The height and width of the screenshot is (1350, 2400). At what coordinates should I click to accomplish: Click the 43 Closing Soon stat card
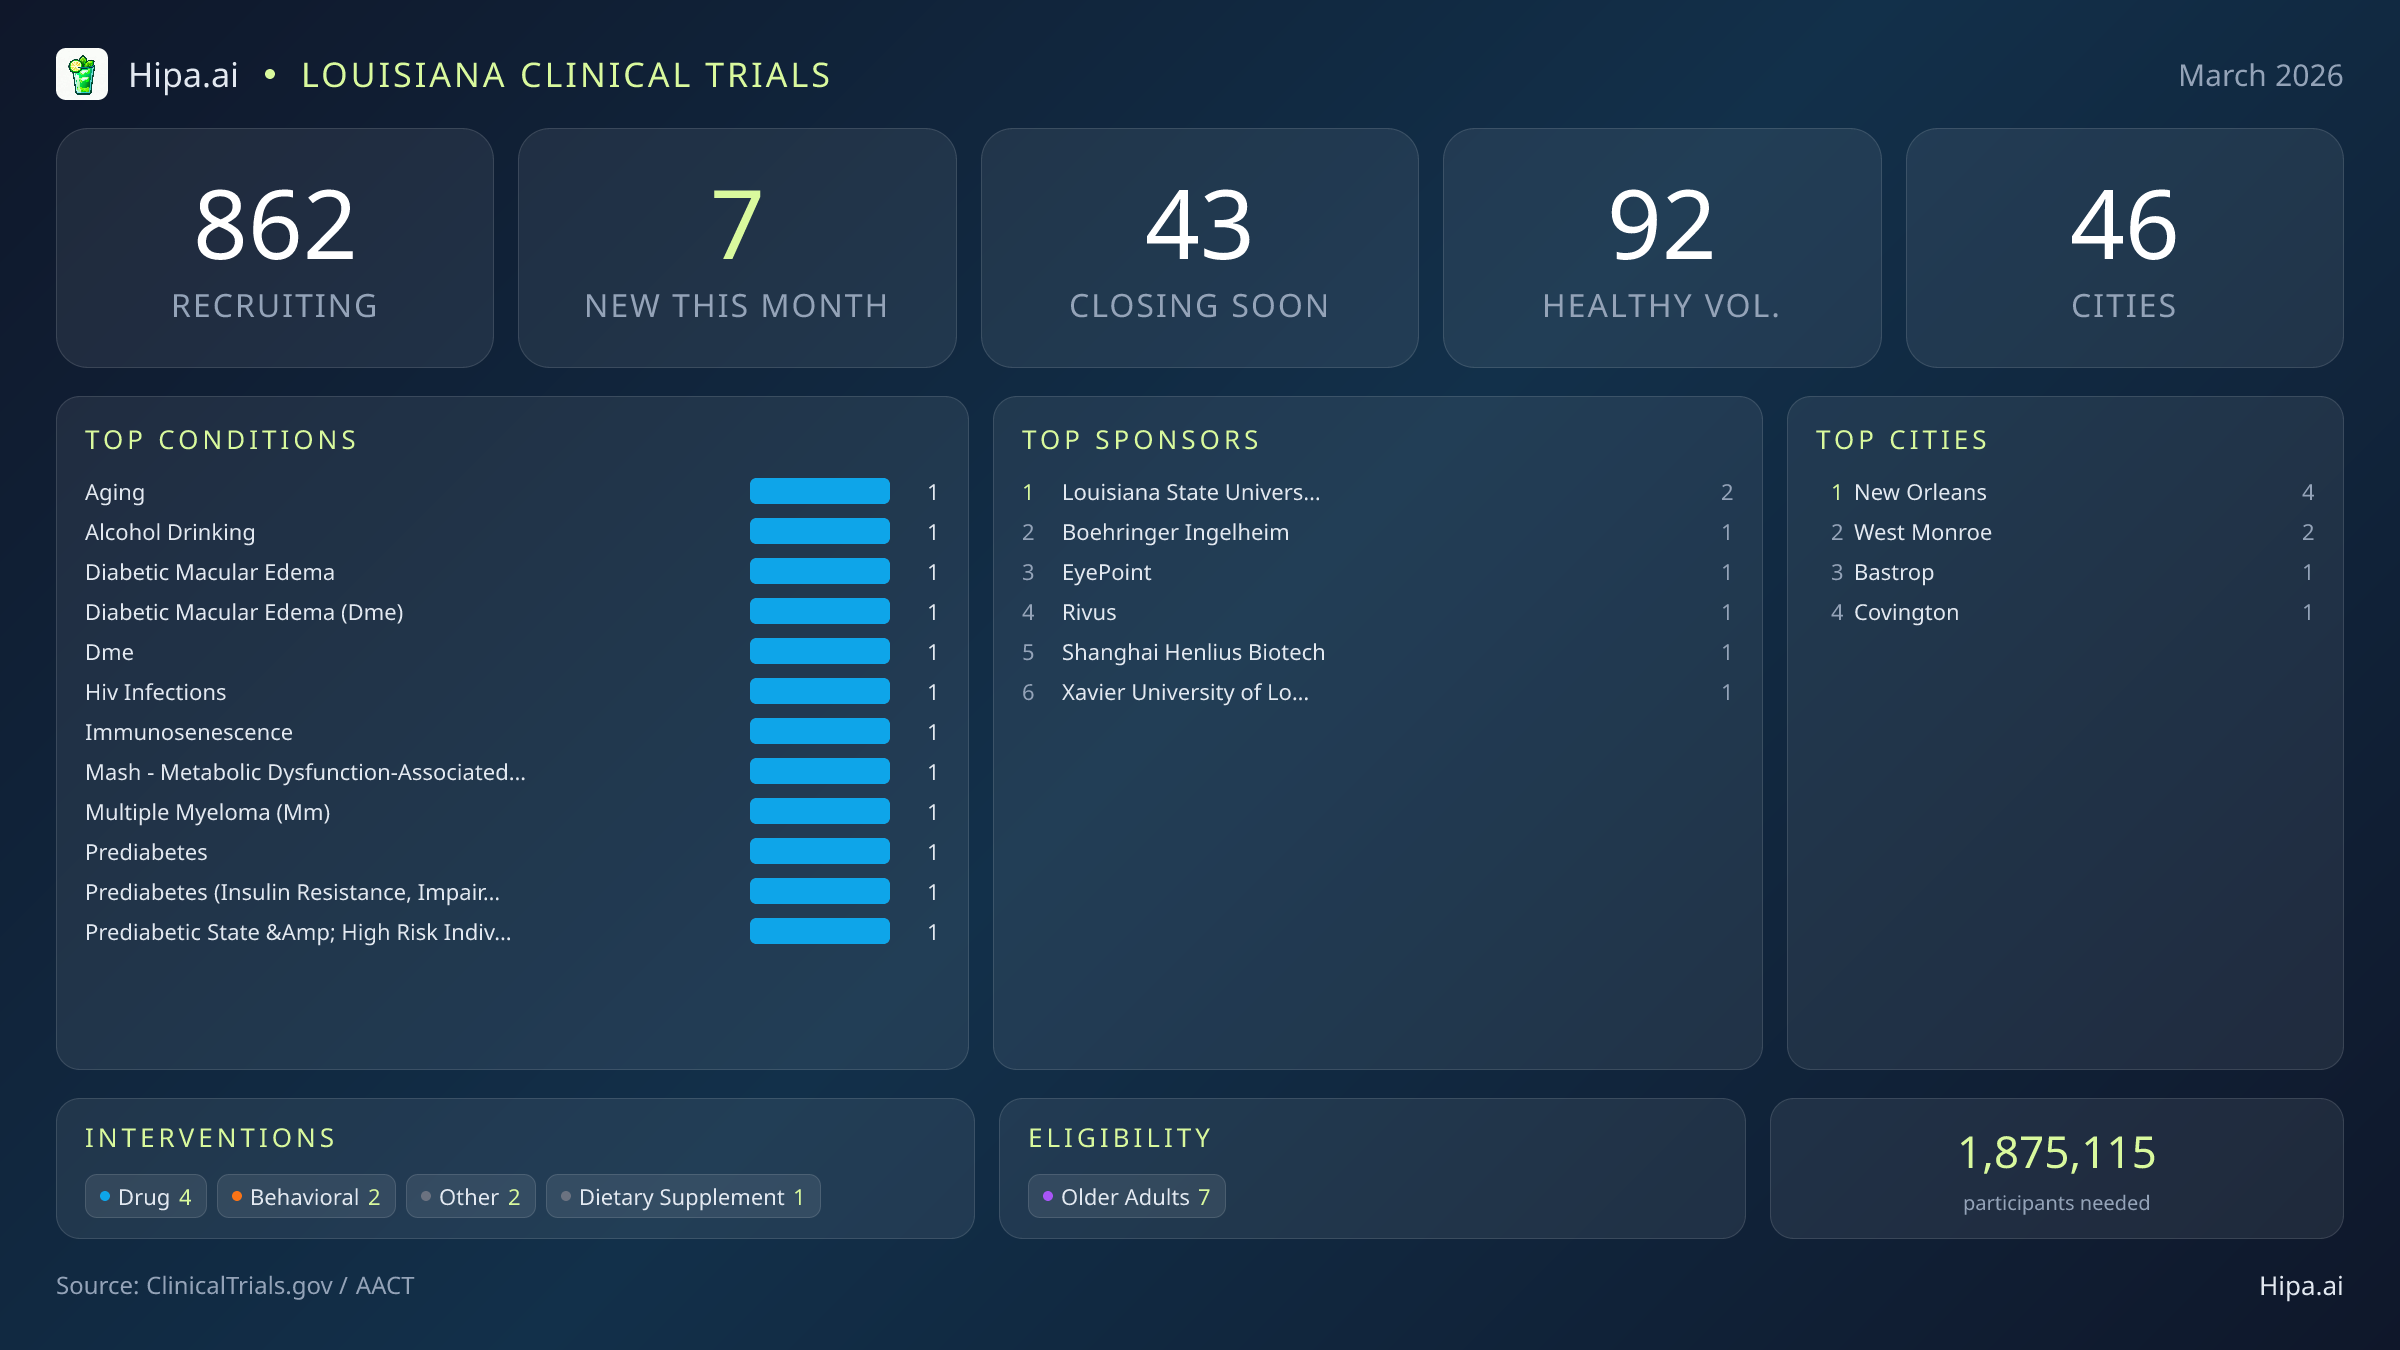[1200, 247]
